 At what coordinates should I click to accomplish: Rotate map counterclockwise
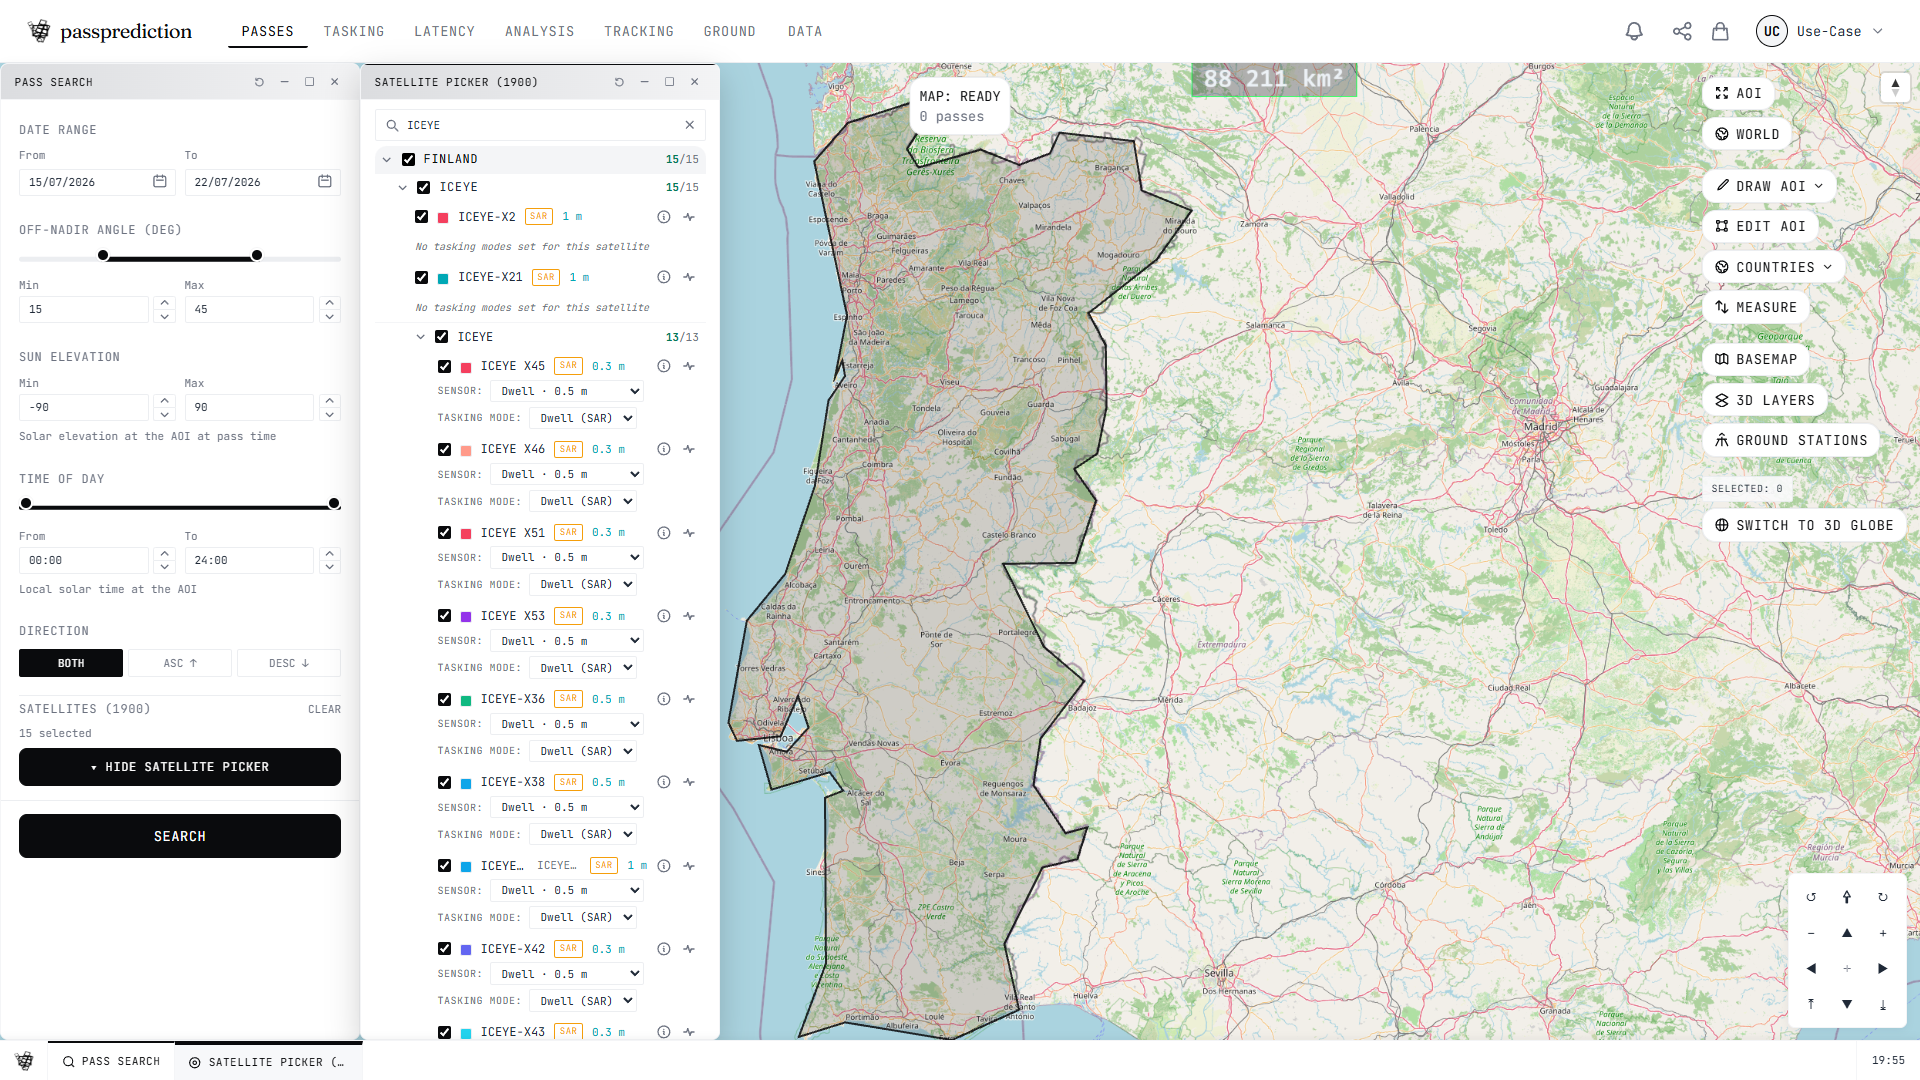click(1811, 897)
